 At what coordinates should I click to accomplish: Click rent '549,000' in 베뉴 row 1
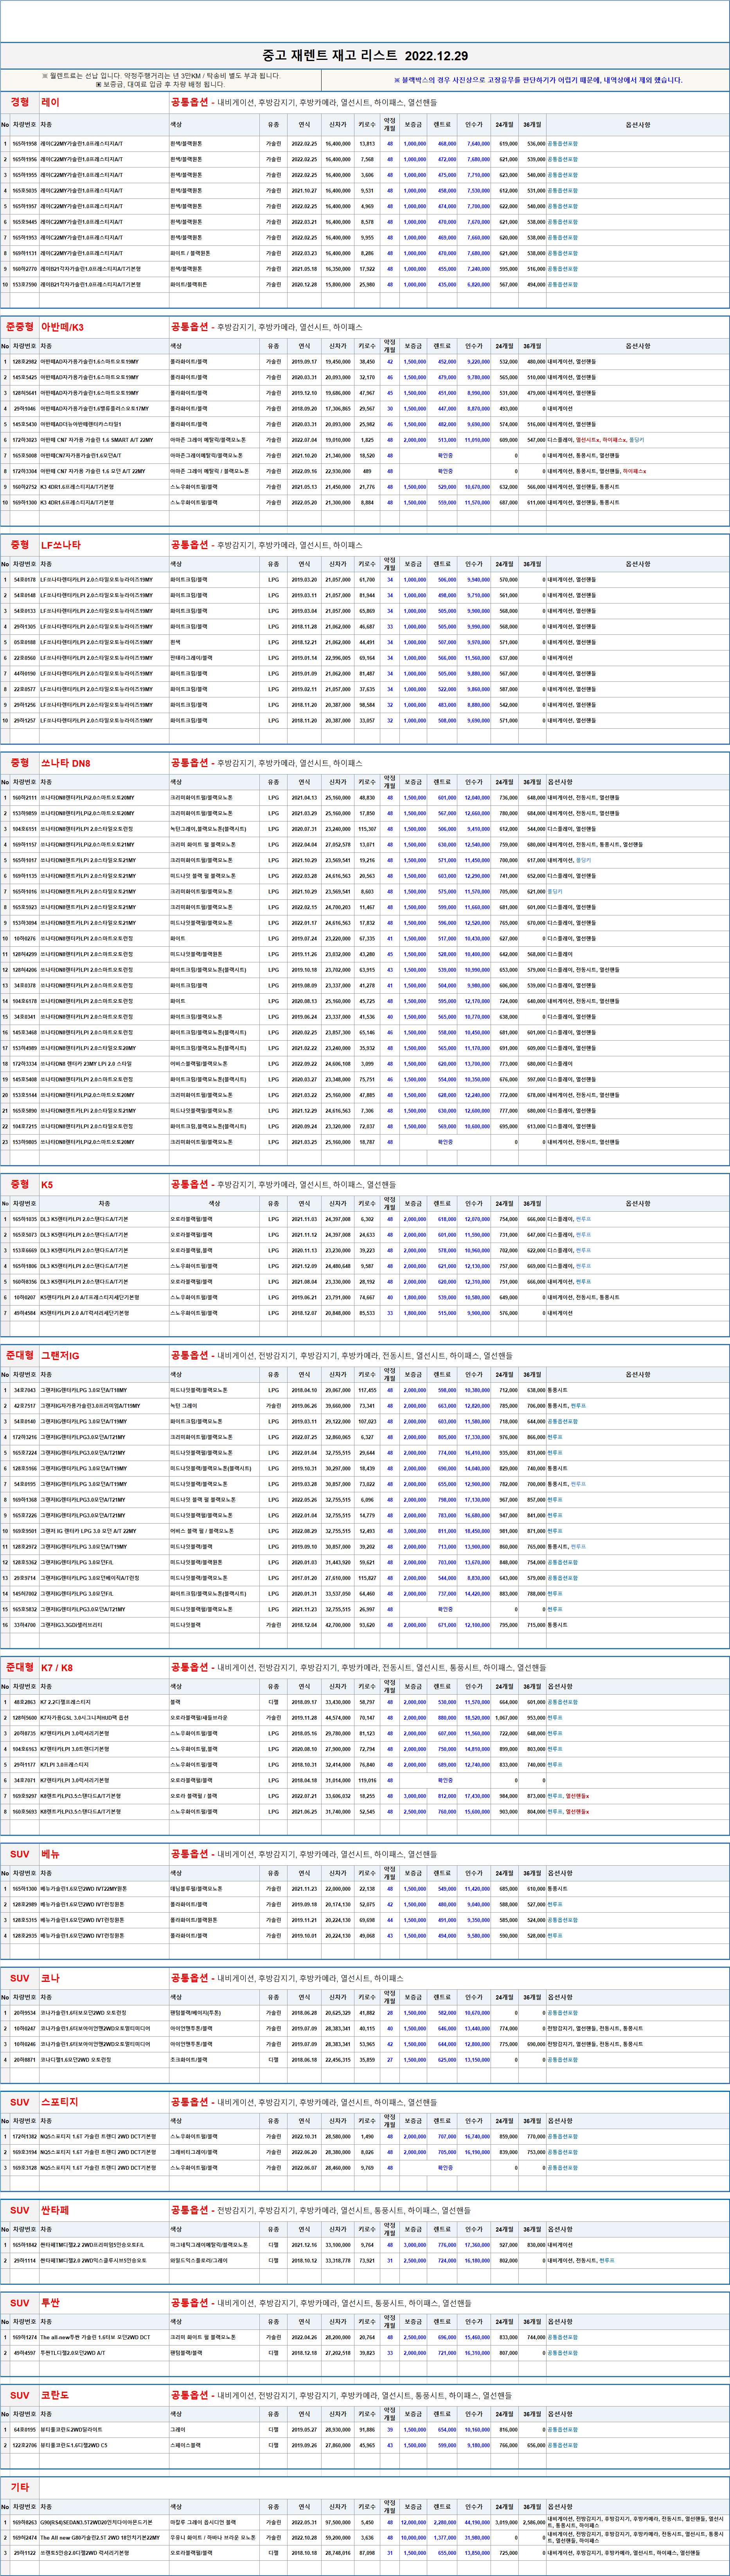pyautogui.click(x=447, y=1889)
